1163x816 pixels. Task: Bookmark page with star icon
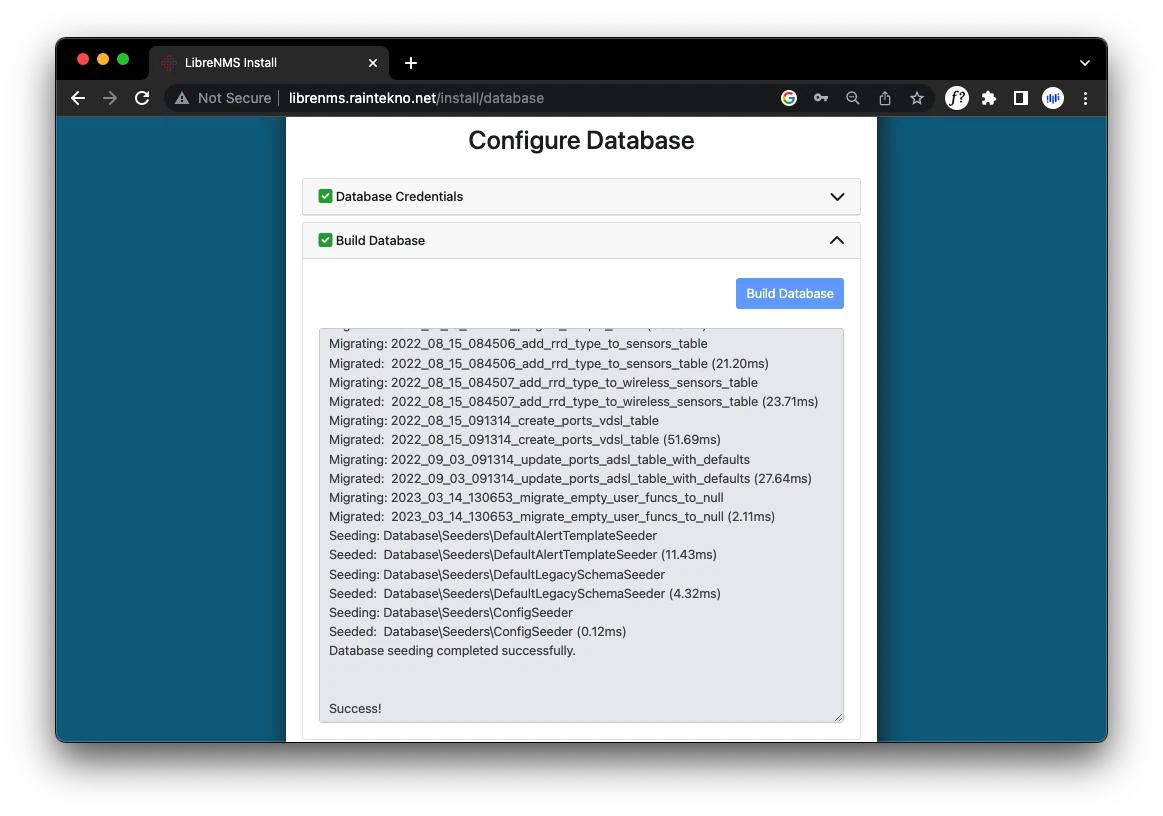click(x=917, y=98)
